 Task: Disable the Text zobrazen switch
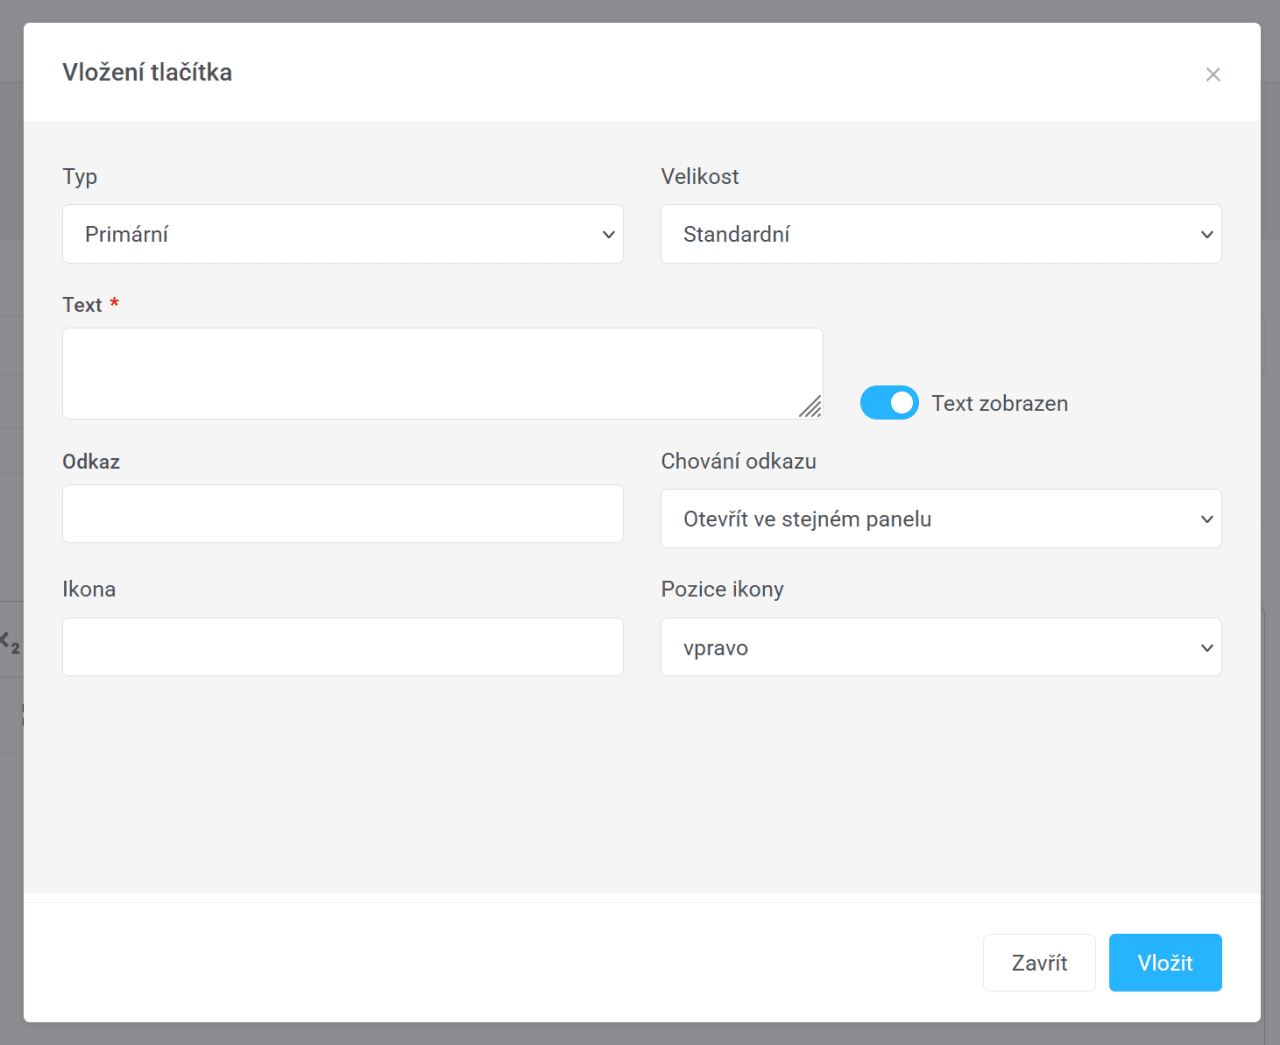tap(889, 403)
